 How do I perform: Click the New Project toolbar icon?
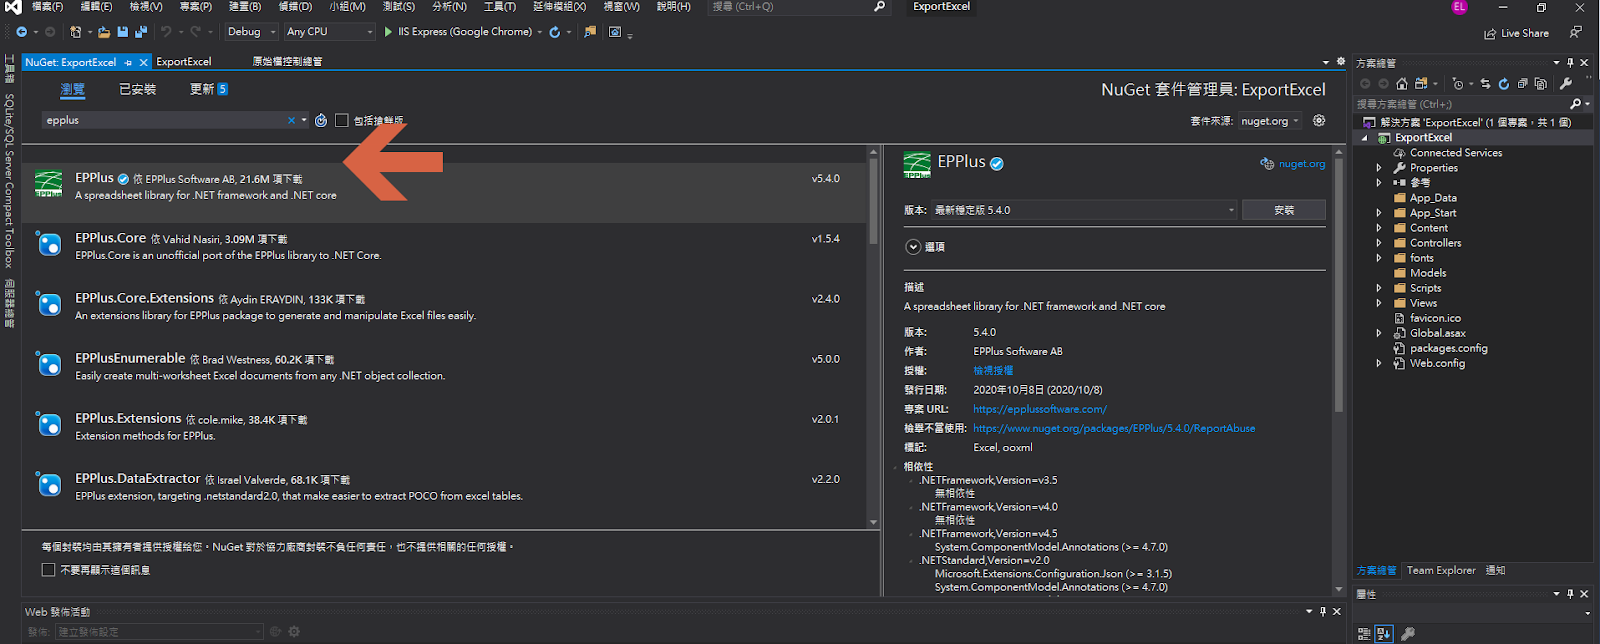coord(76,32)
